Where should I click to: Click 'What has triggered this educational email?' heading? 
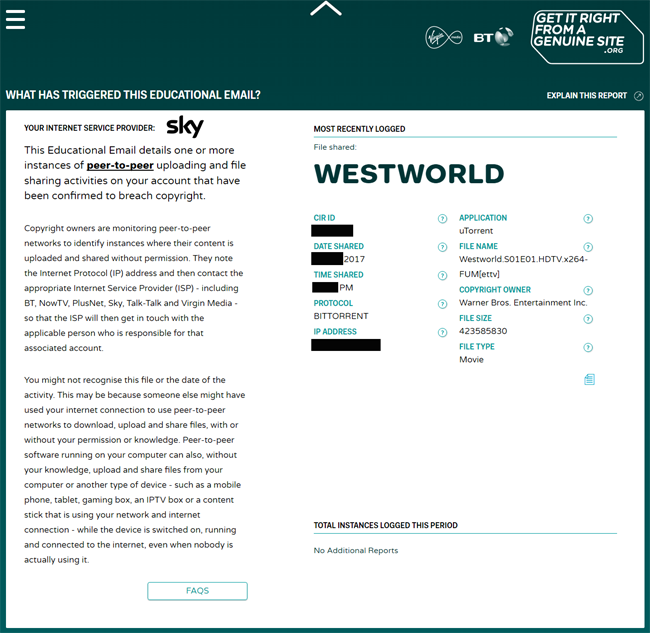[x=133, y=95]
